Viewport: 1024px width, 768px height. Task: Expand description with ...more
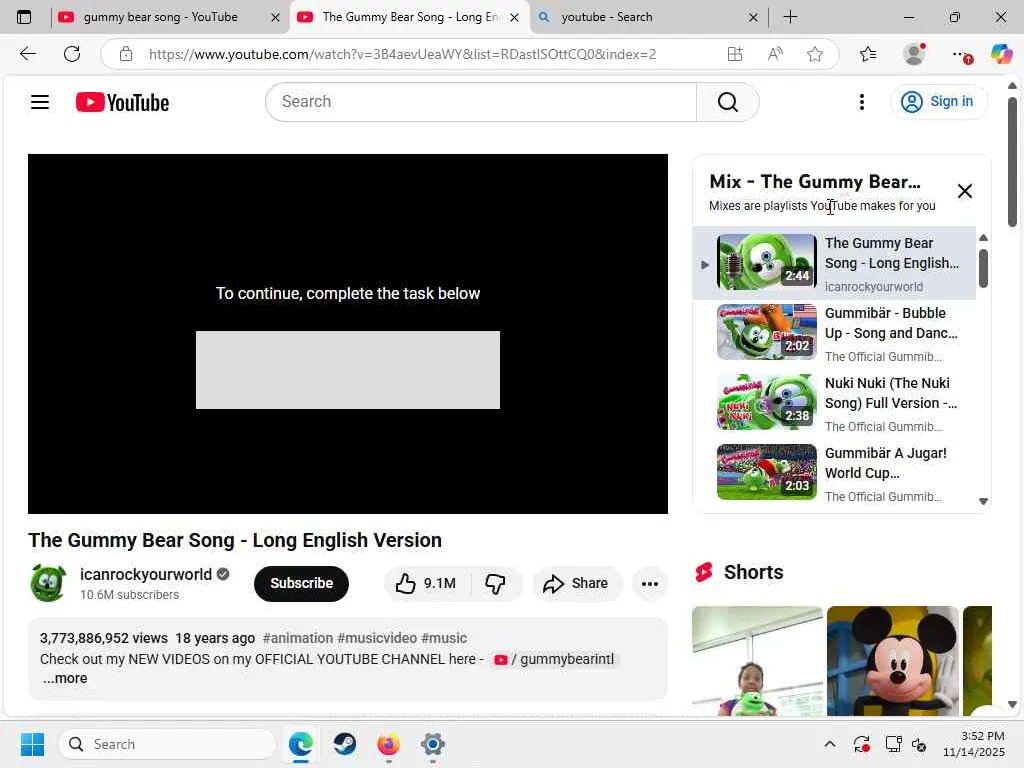point(65,679)
